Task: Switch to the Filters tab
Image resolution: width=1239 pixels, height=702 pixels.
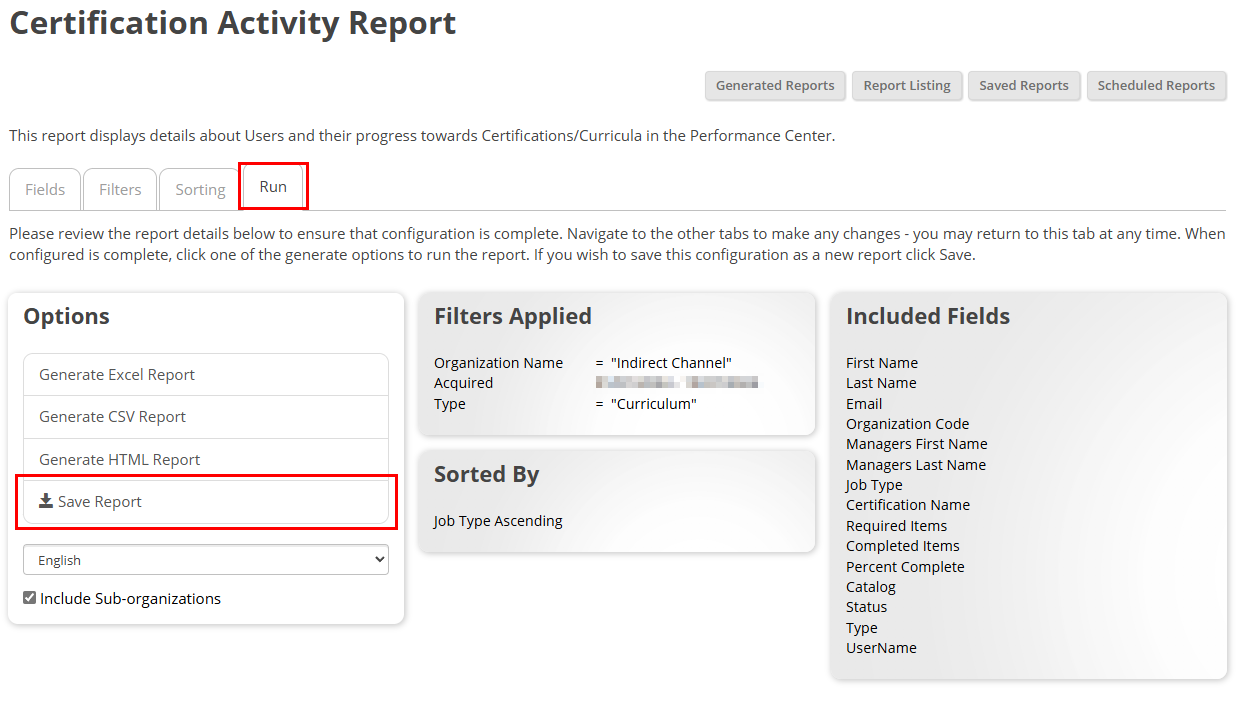Action: (x=119, y=189)
